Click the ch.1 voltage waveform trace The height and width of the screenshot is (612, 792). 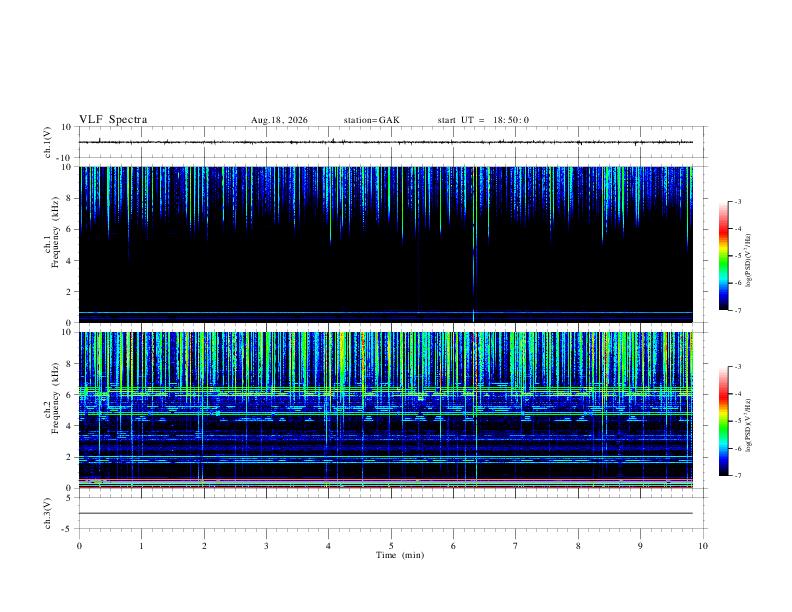(x=386, y=142)
